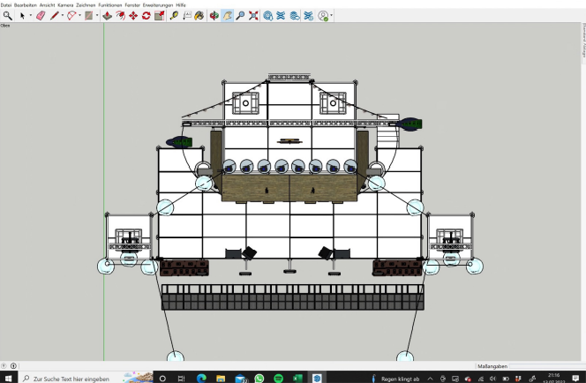The height and width of the screenshot is (383, 586).
Task: Expand the Select tool dropdown arrow
Action: click(31, 16)
